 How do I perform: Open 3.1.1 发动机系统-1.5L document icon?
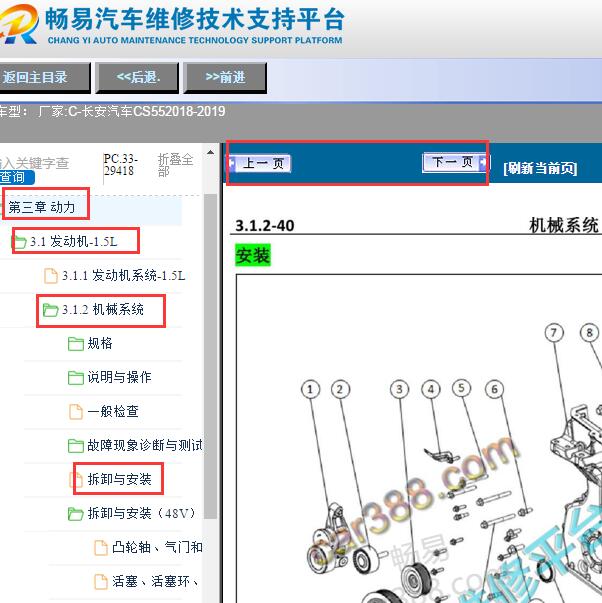click(x=51, y=275)
